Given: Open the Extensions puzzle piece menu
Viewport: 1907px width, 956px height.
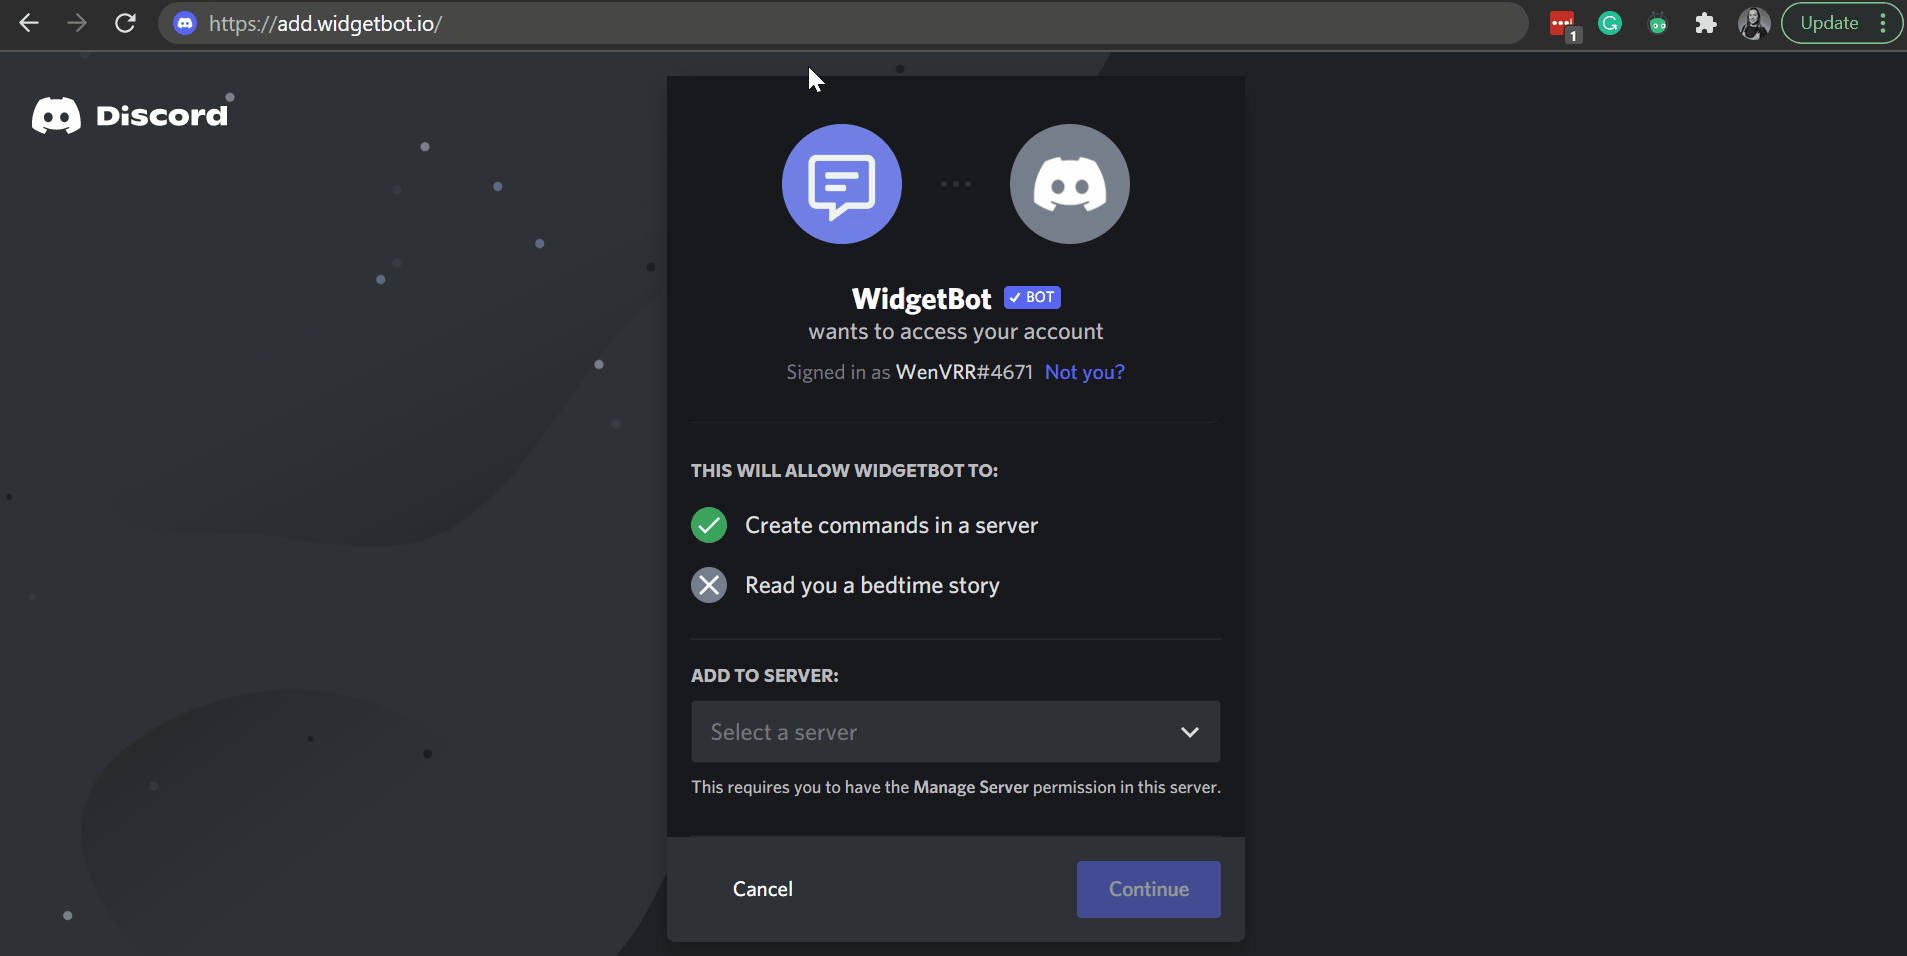Looking at the screenshot, I should [x=1706, y=23].
